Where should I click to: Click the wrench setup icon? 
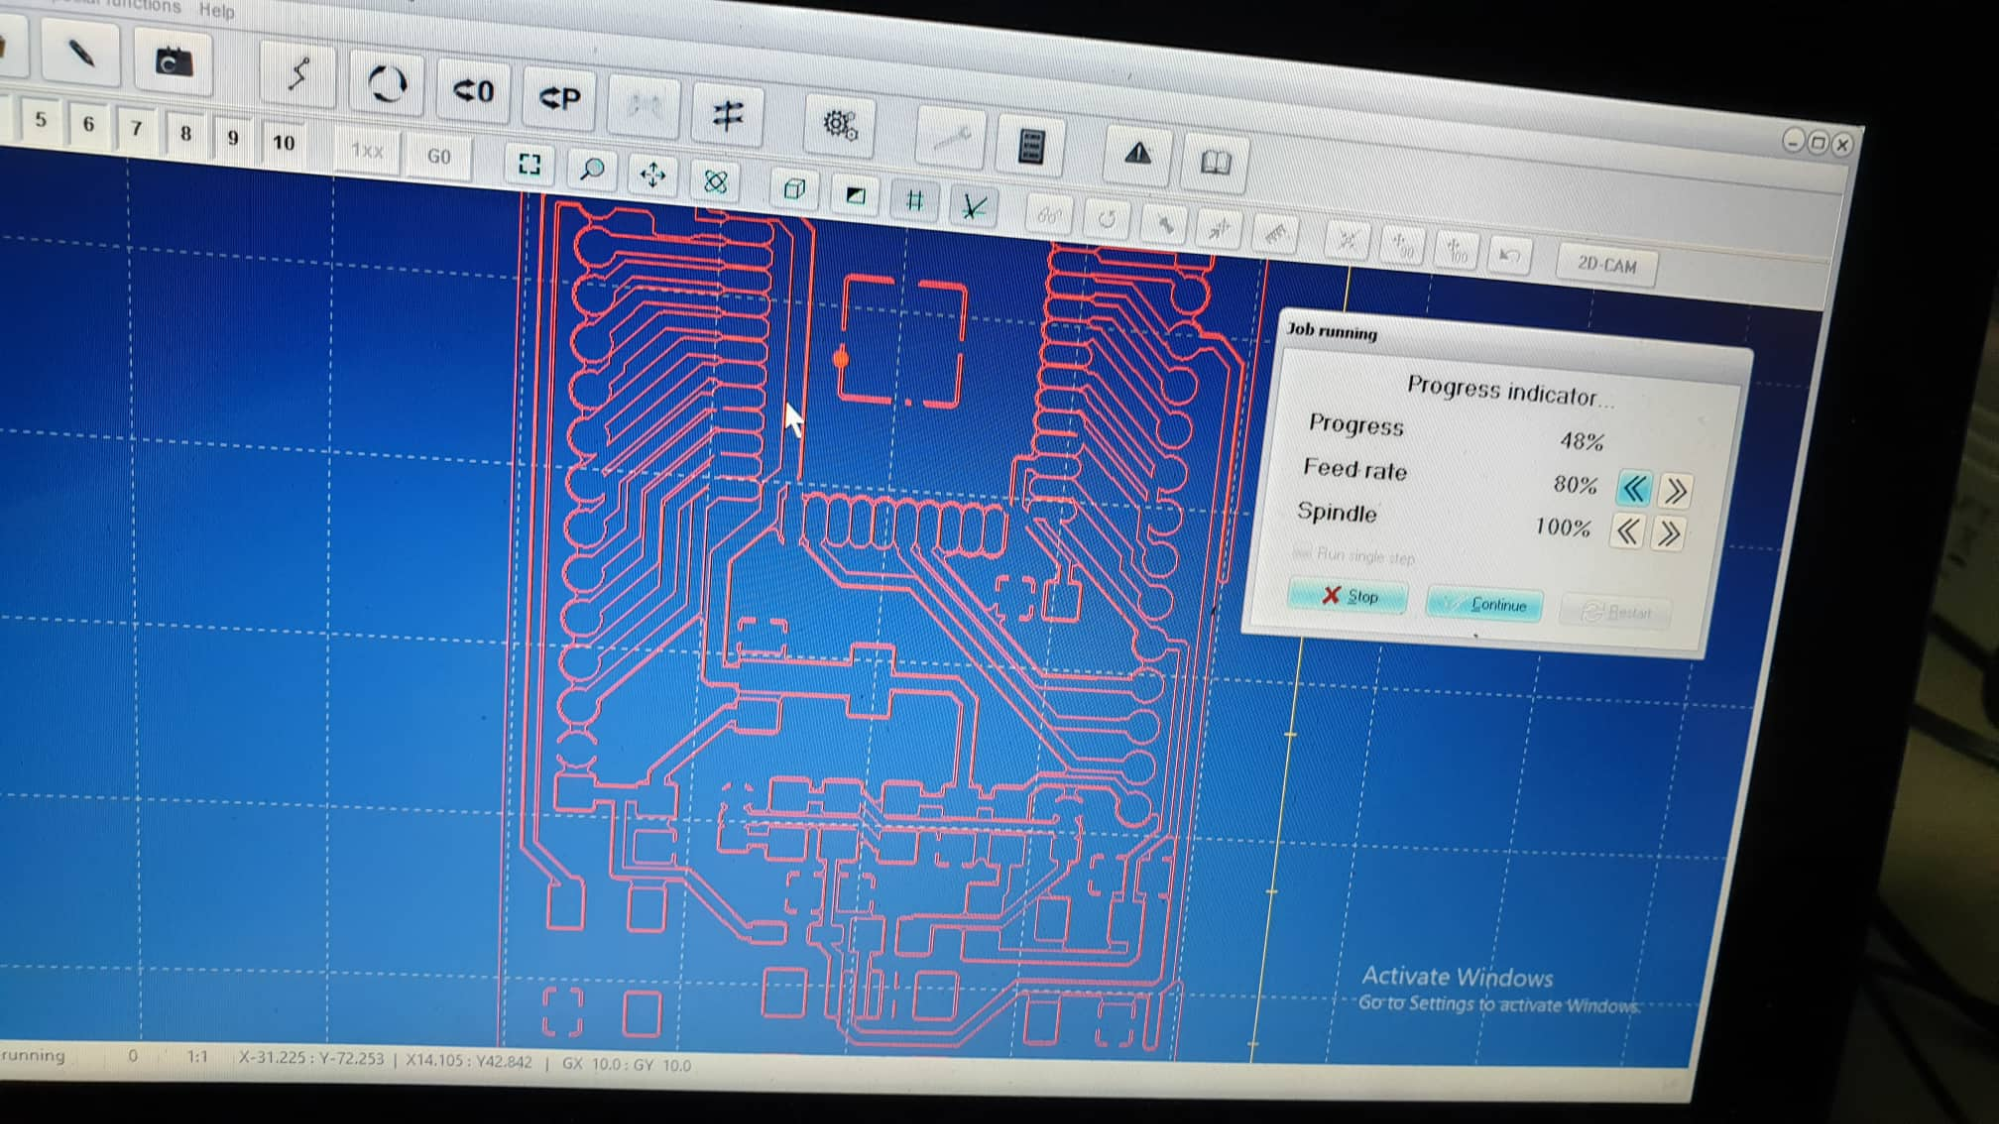[x=952, y=139]
